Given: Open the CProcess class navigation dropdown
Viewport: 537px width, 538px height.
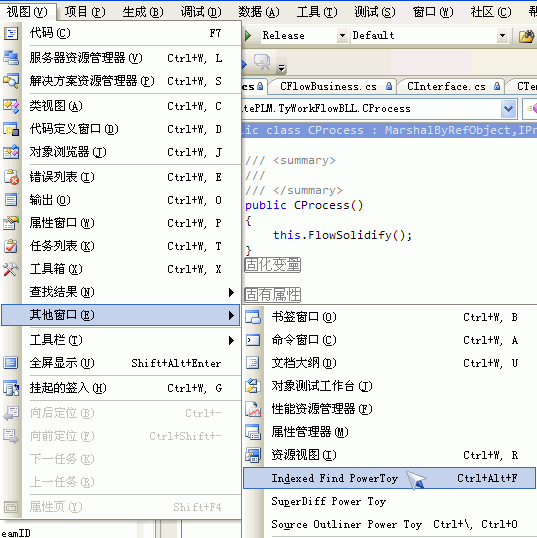Looking at the screenshot, I should click(508, 109).
